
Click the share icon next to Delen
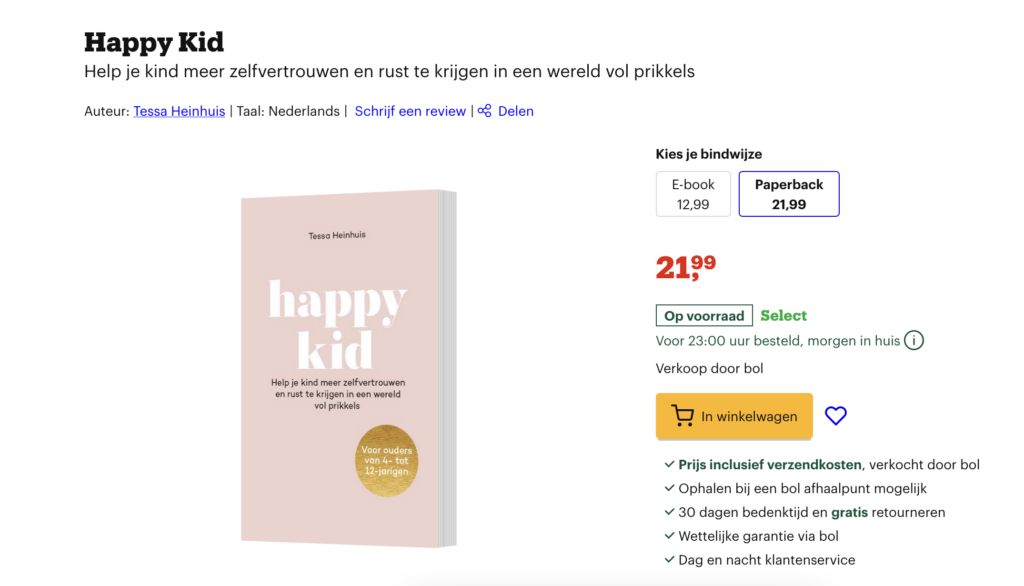click(x=485, y=111)
